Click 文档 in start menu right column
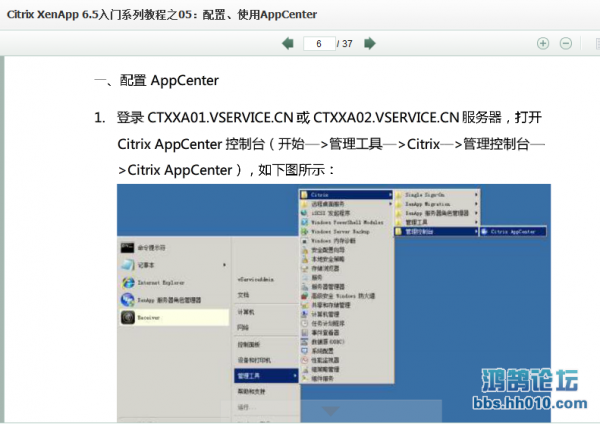The image size is (600, 424). [x=243, y=295]
